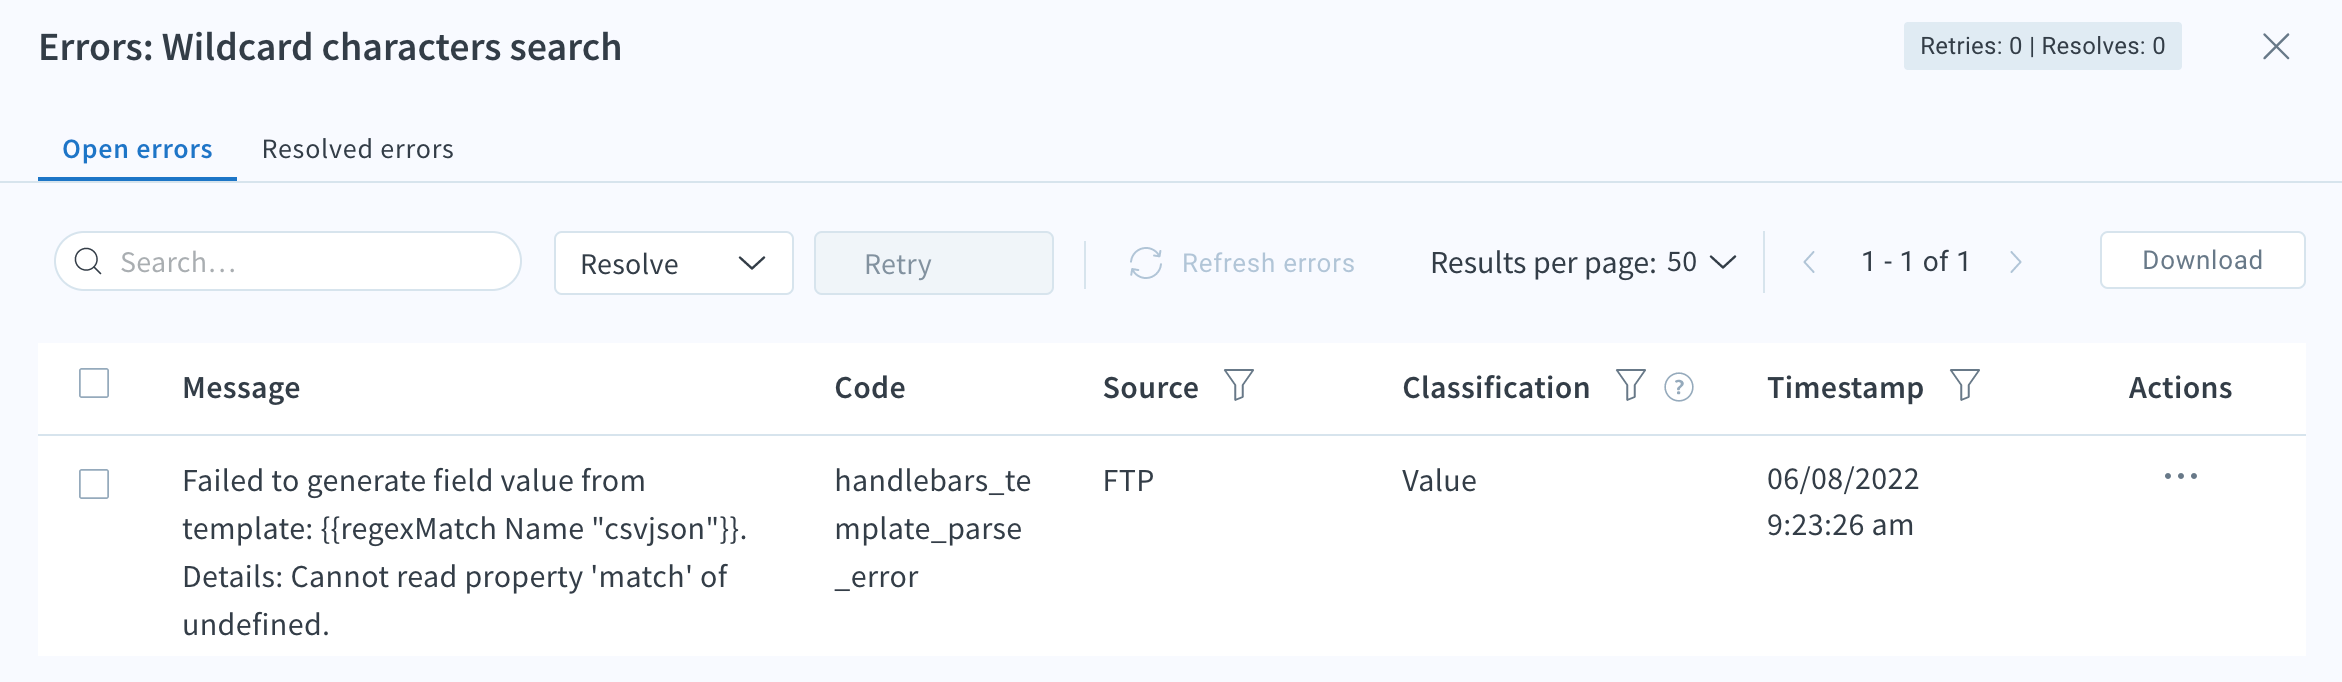Switch to the Resolved errors tab
This screenshot has height=682, width=2342.
(x=358, y=149)
